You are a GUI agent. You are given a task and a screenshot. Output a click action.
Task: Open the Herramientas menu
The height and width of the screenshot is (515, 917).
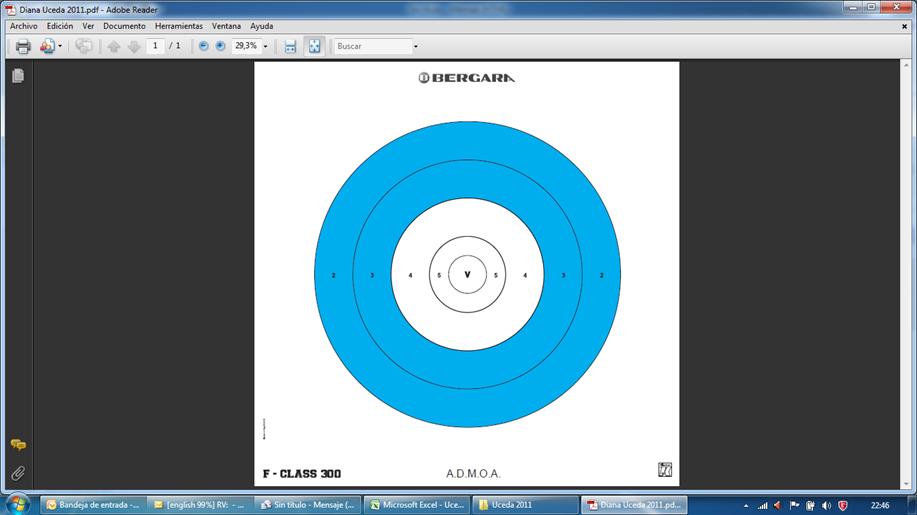tap(178, 26)
